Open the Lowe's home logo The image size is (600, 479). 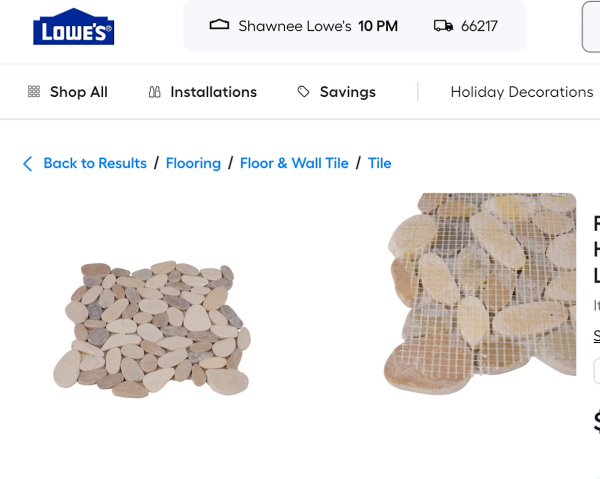(73, 27)
